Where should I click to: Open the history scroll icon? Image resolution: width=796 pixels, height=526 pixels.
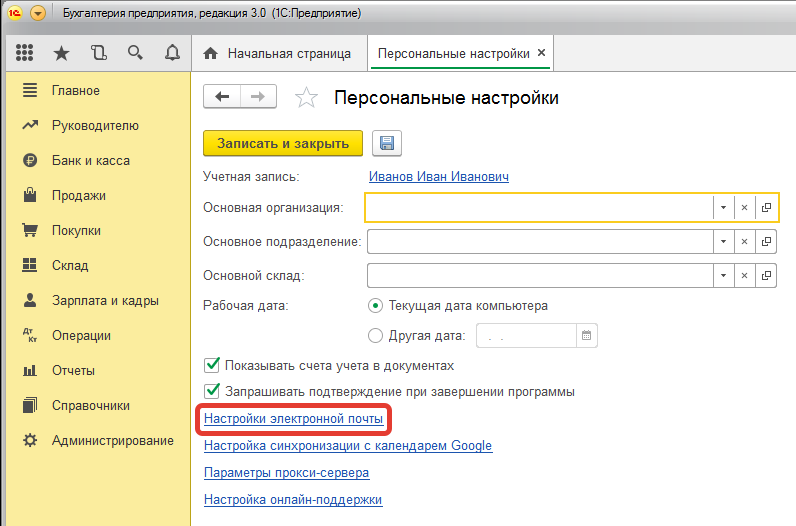coord(98,53)
